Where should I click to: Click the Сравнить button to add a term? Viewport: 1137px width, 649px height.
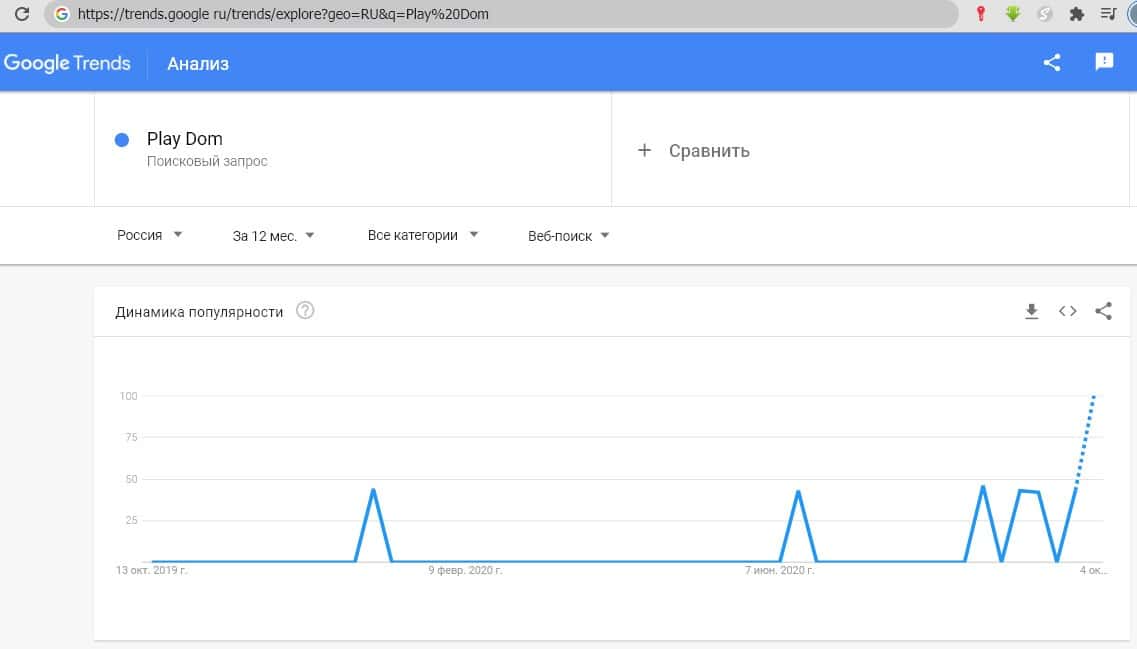694,151
